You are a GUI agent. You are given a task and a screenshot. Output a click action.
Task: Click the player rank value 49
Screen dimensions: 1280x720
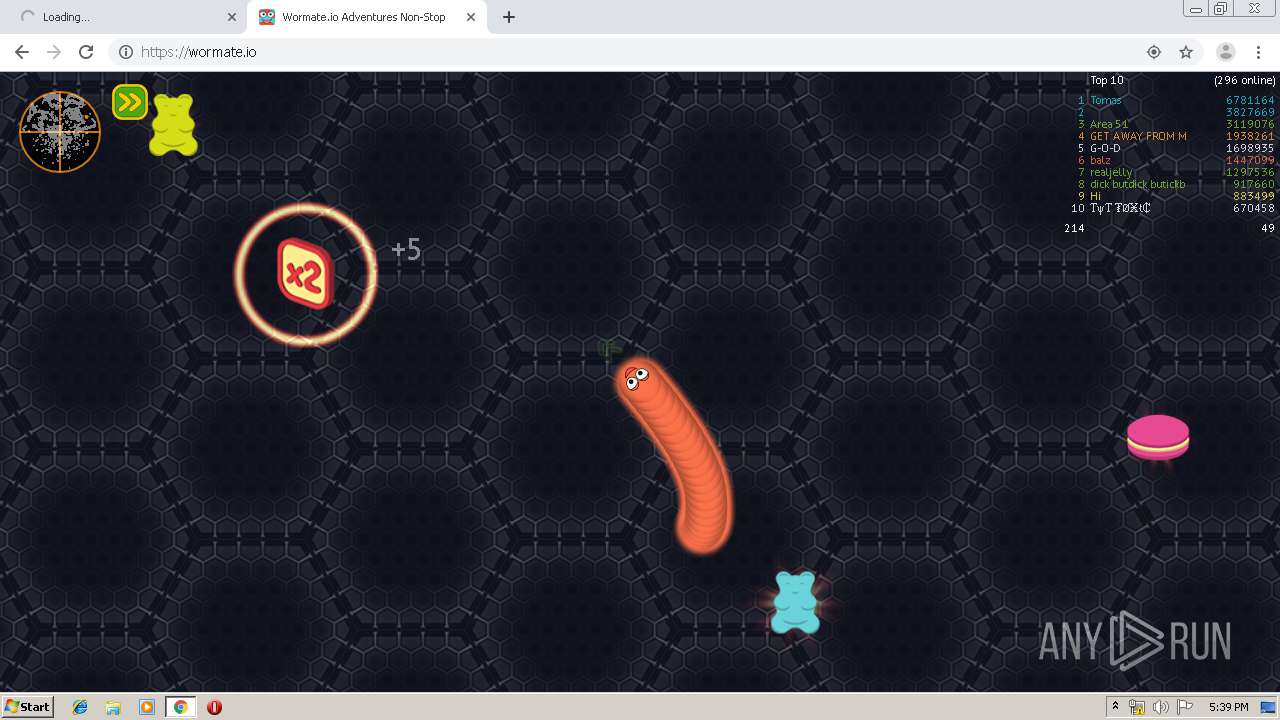tap(1268, 228)
